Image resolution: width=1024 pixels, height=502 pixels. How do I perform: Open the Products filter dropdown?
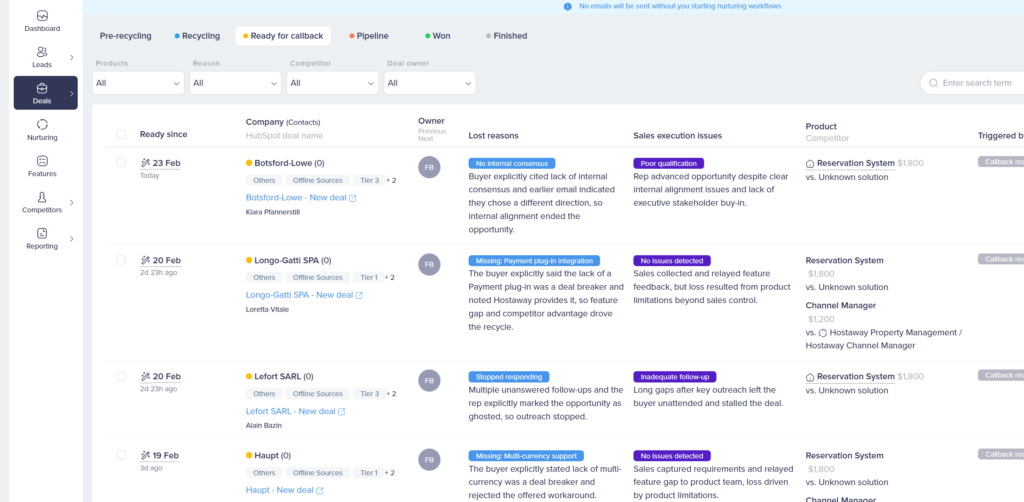[x=138, y=83]
